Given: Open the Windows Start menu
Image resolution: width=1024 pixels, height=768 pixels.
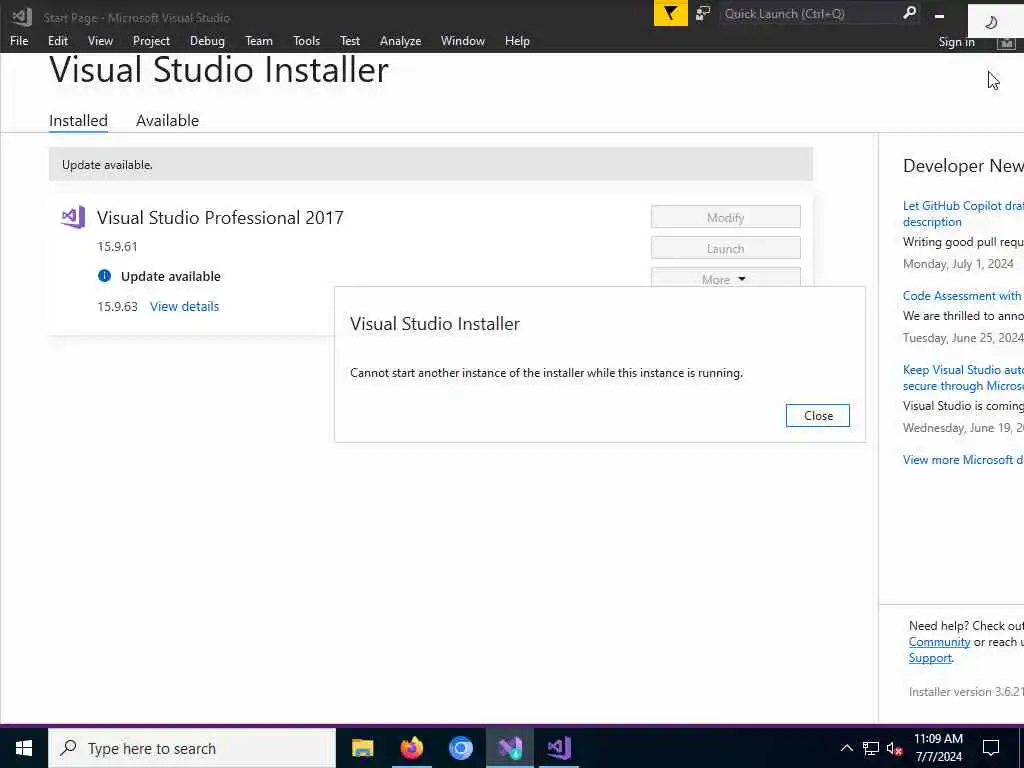Looking at the screenshot, I should coord(24,748).
